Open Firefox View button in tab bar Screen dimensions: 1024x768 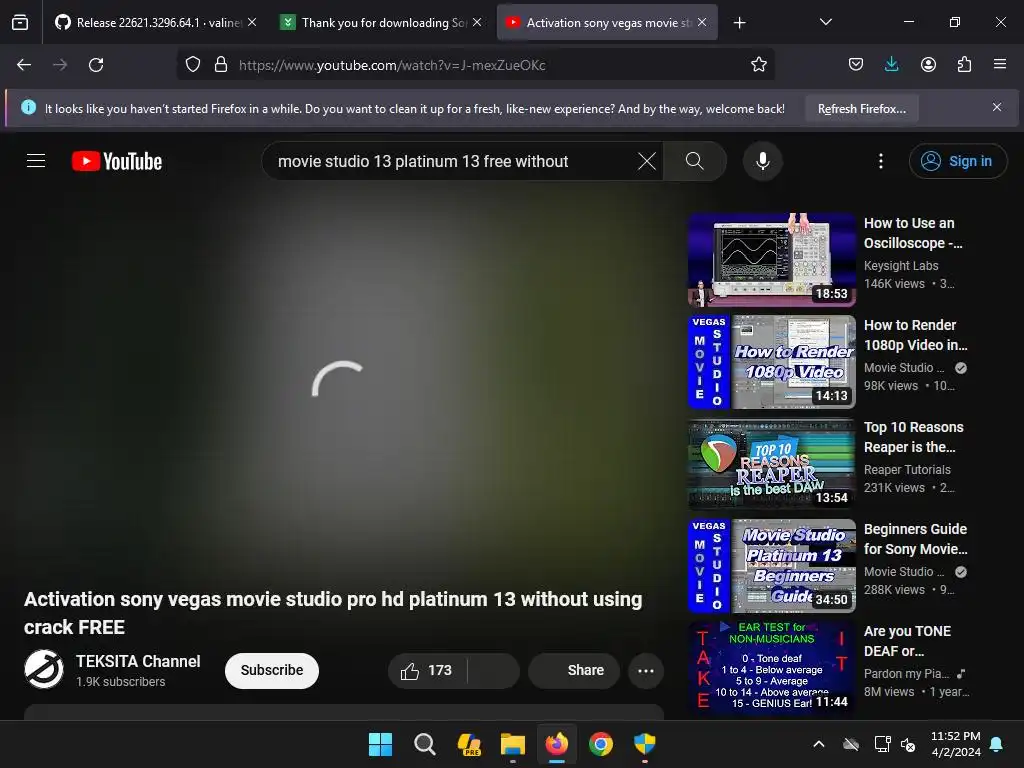pos(20,23)
